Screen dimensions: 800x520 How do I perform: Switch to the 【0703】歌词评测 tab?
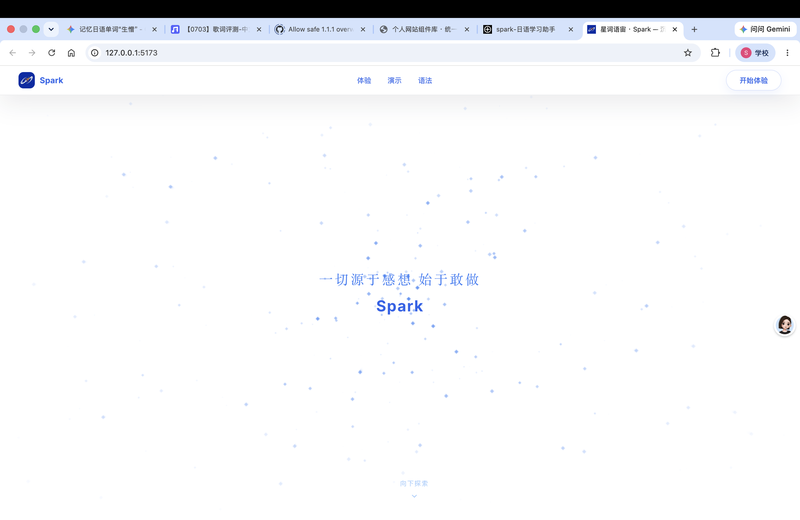point(217,29)
